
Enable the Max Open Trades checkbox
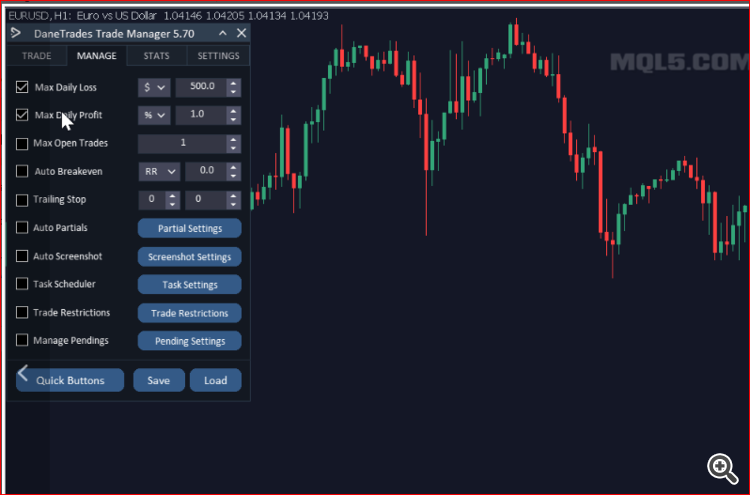coord(22,143)
